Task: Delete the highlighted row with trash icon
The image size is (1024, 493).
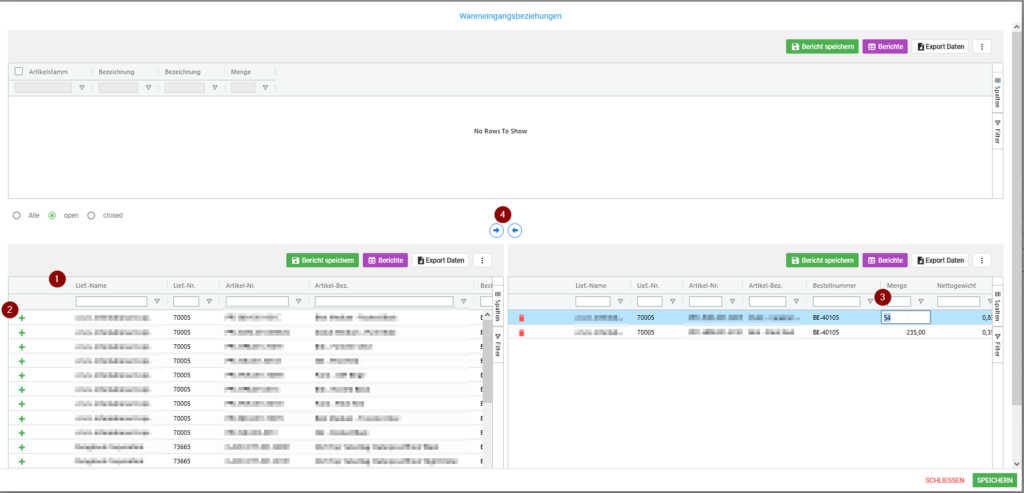Action: 521,318
